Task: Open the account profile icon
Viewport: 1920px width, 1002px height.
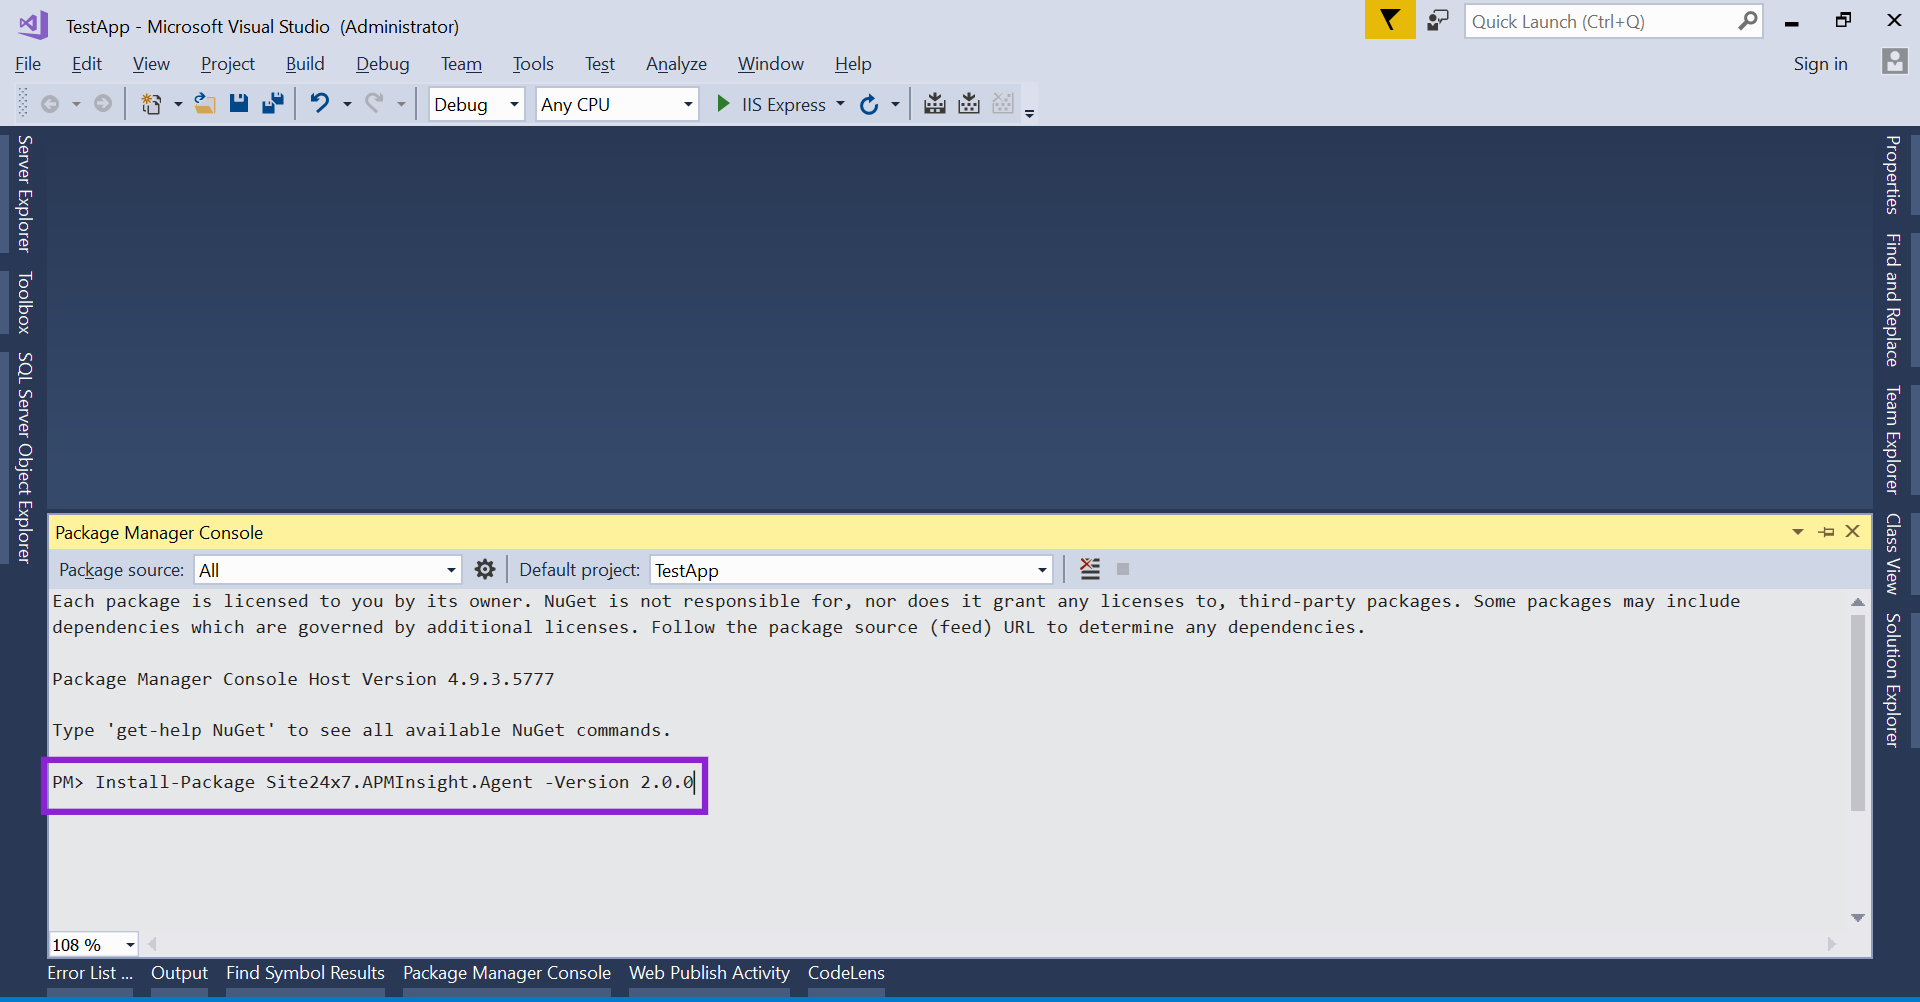Action: (1895, 62)
